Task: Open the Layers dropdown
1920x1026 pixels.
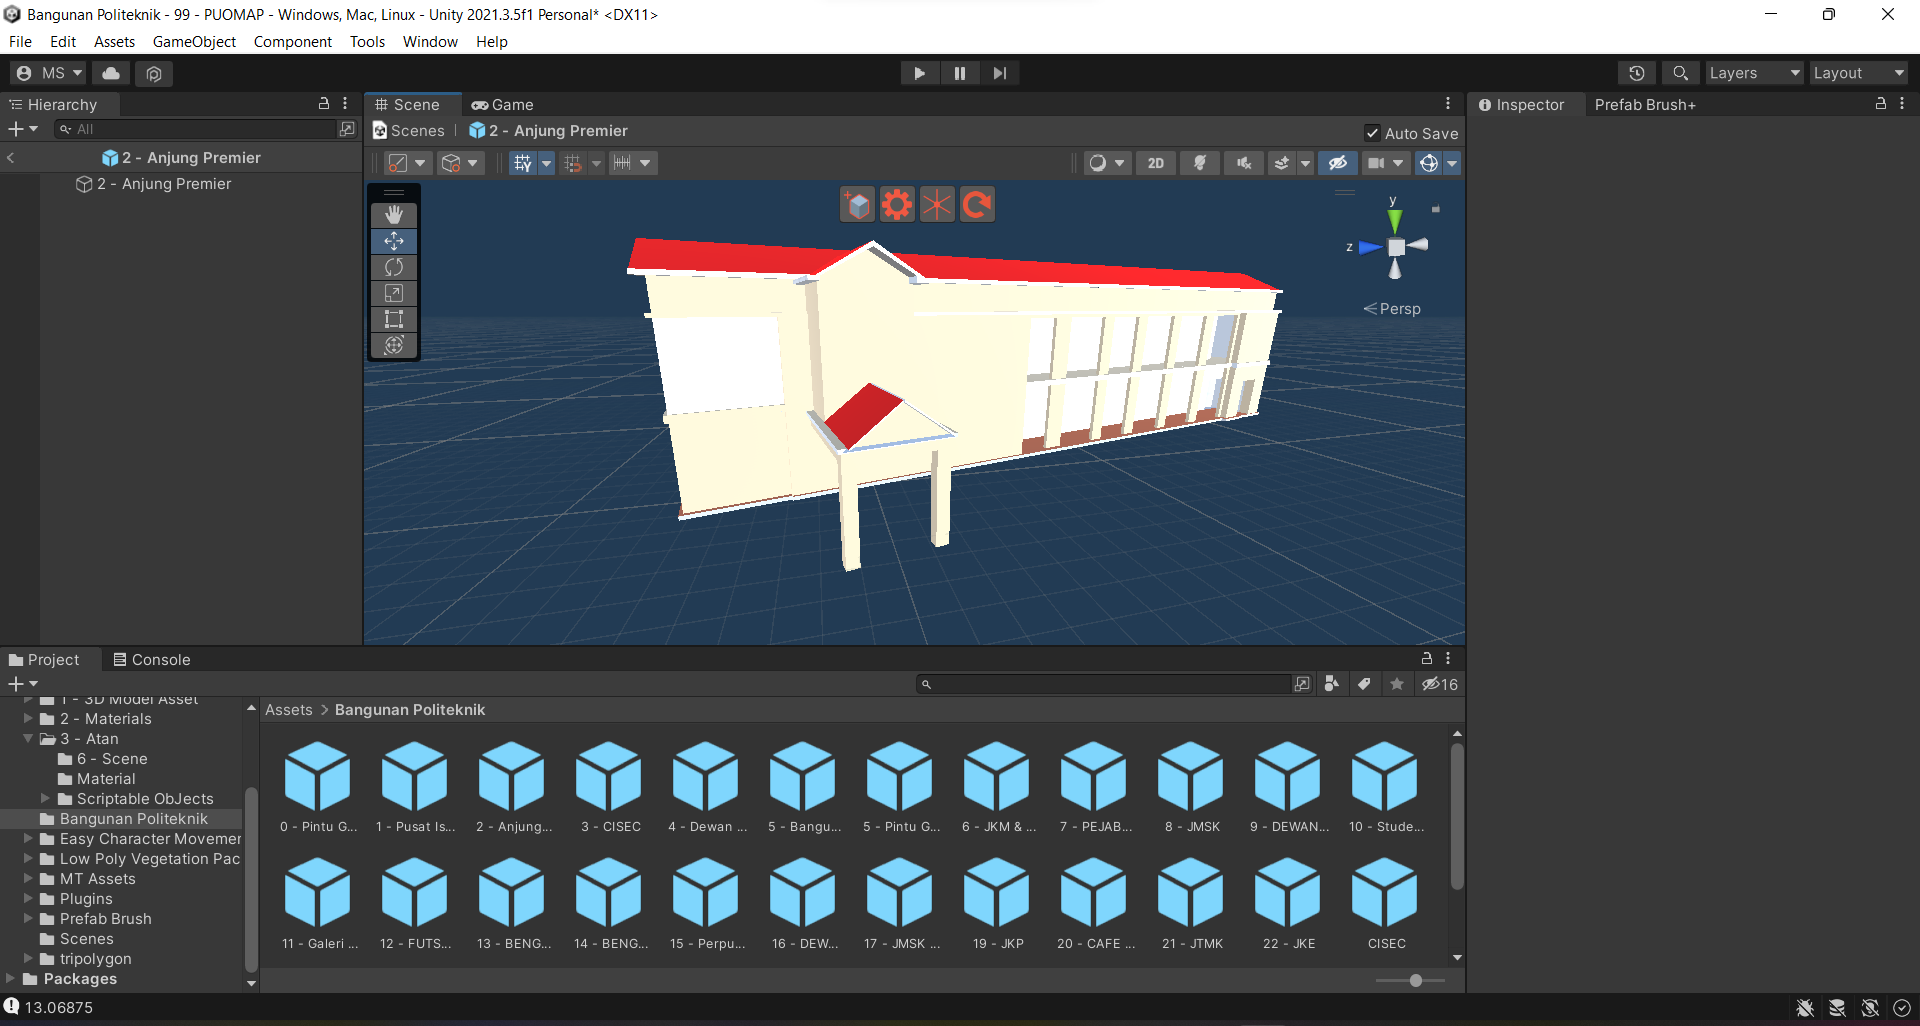Action: pos(1754,73)
